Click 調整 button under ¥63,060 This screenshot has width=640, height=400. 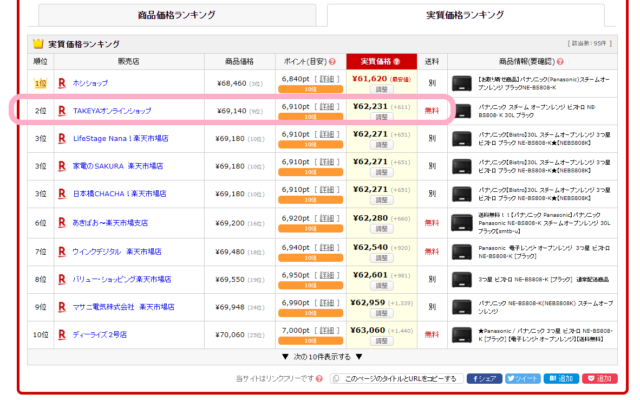point(382,341)
